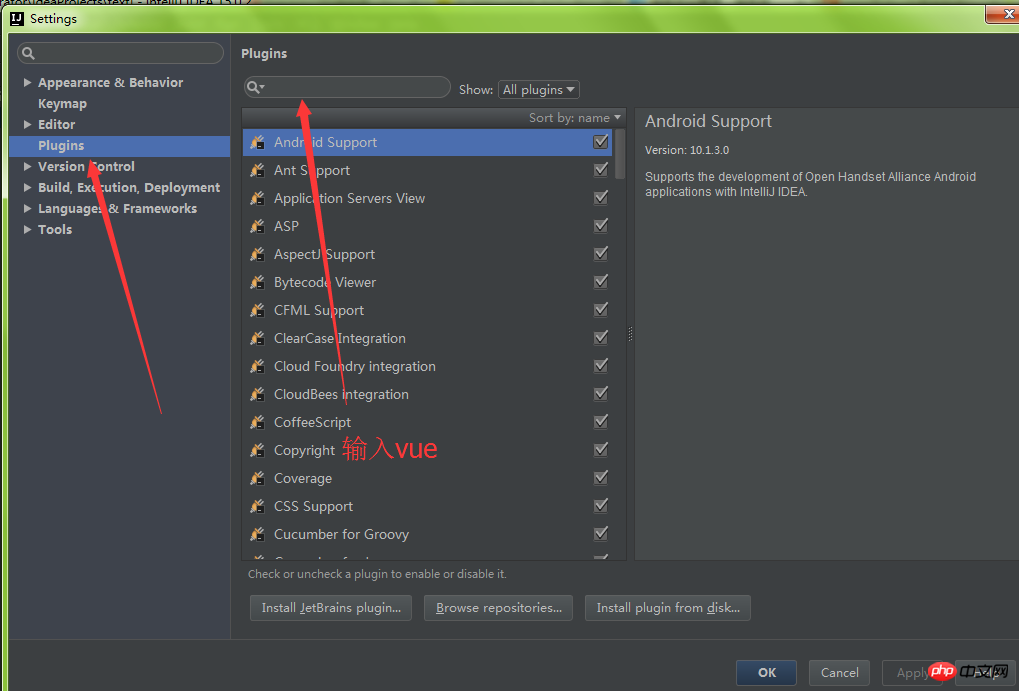Click the settings search magnifier icon
Image resolution: width=1019 pixels, height=691 pixels.
coord(28,53)
